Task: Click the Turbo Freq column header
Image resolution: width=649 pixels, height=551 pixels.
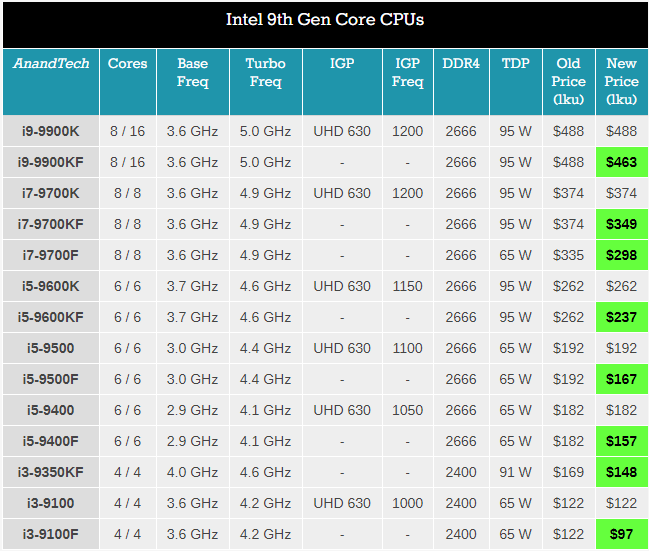Action: 266,82
